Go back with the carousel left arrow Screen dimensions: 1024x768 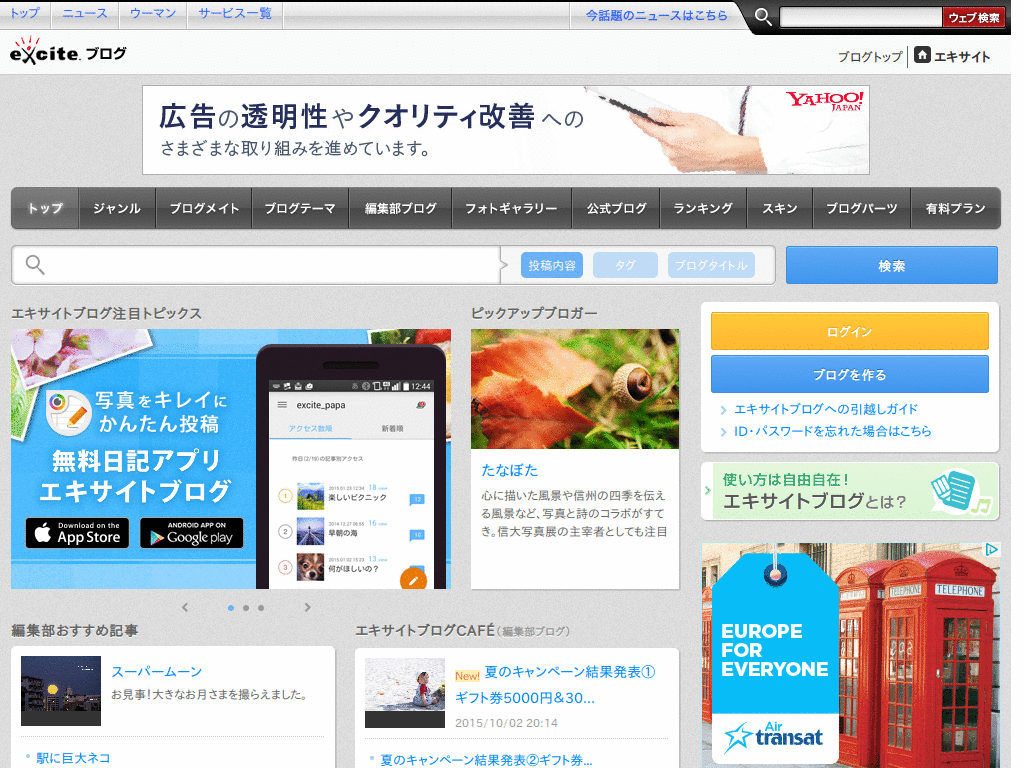pyautogui.click(x=184, y=607)
